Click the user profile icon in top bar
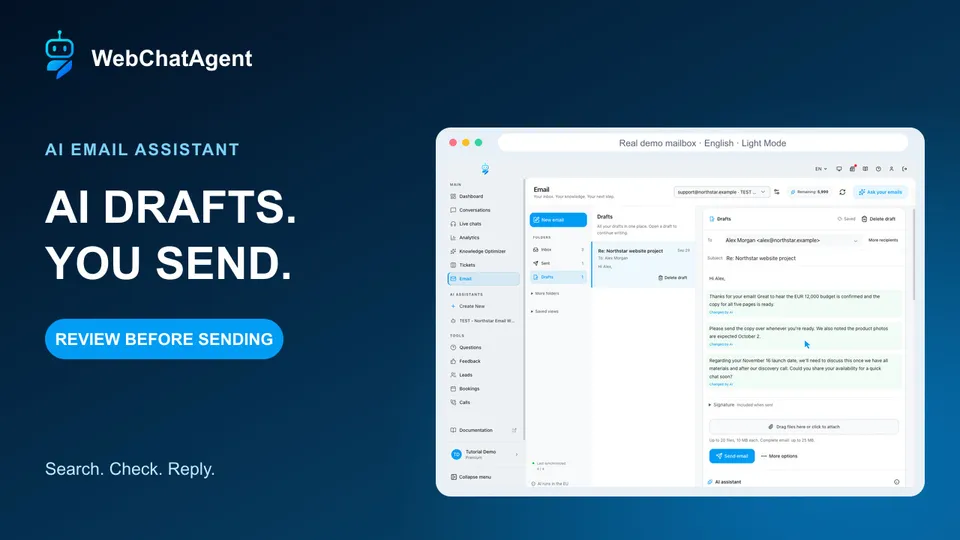The image size is (960, 540). (891, 169)
